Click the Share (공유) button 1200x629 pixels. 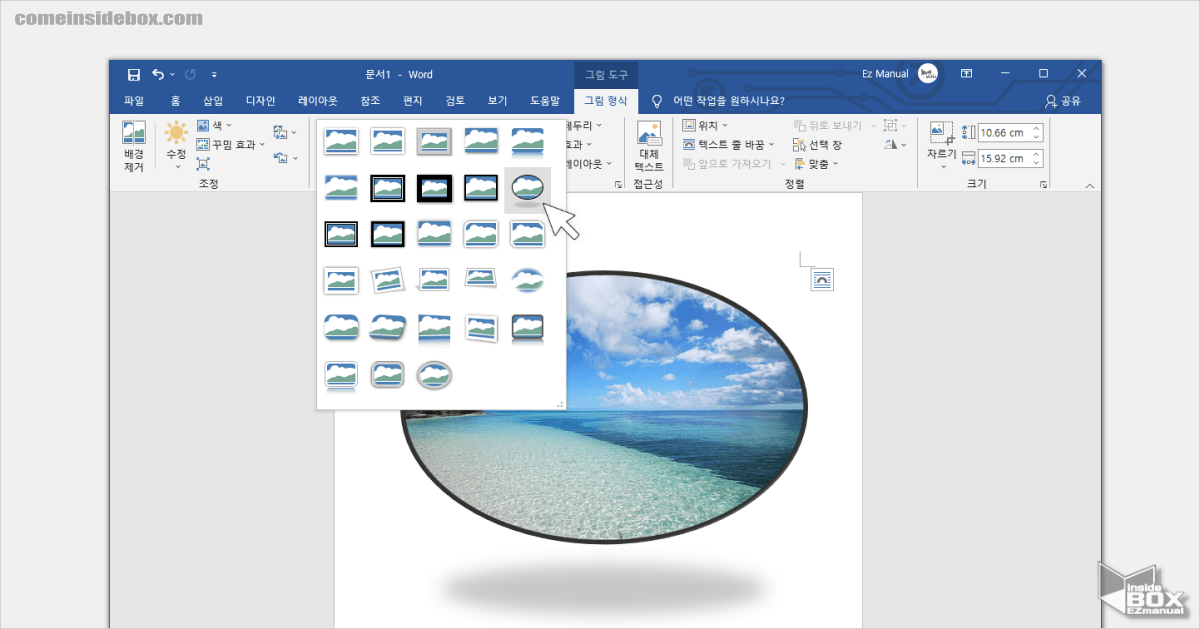tap(1063, 101)
